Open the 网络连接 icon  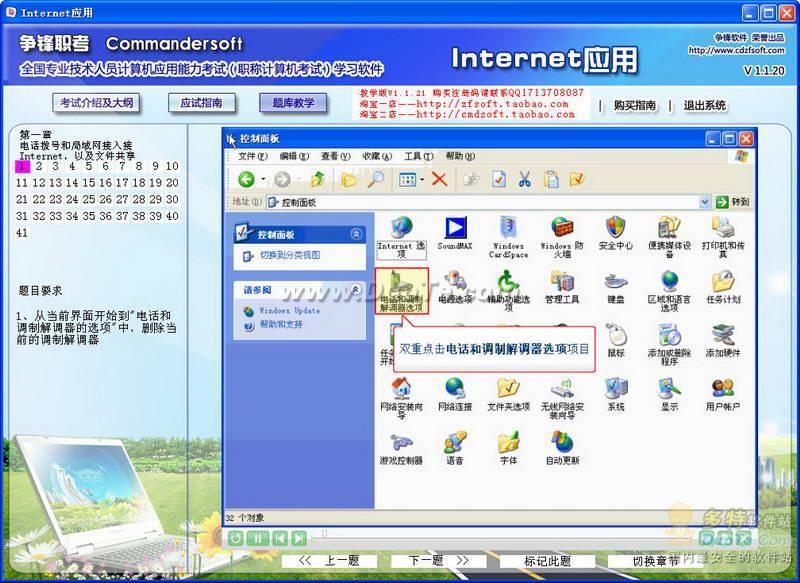pos(455,395)
